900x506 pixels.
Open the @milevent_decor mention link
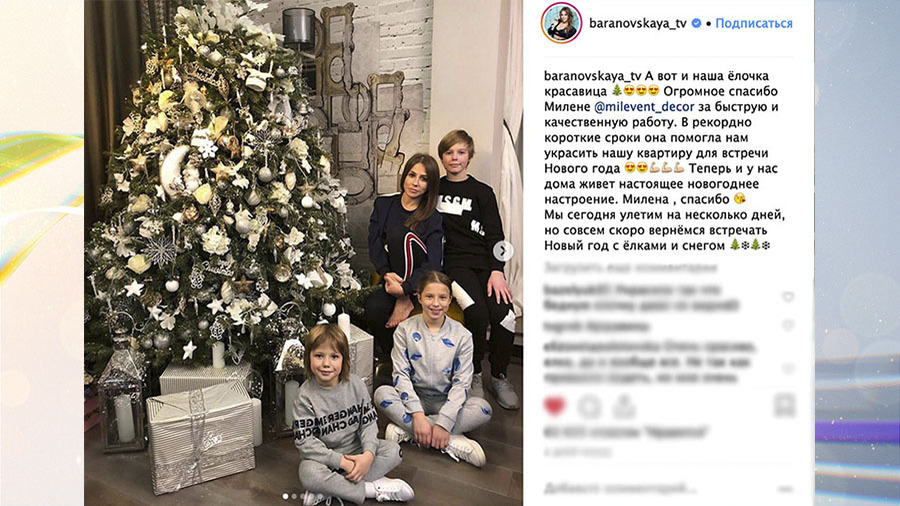tap(644, 107)
